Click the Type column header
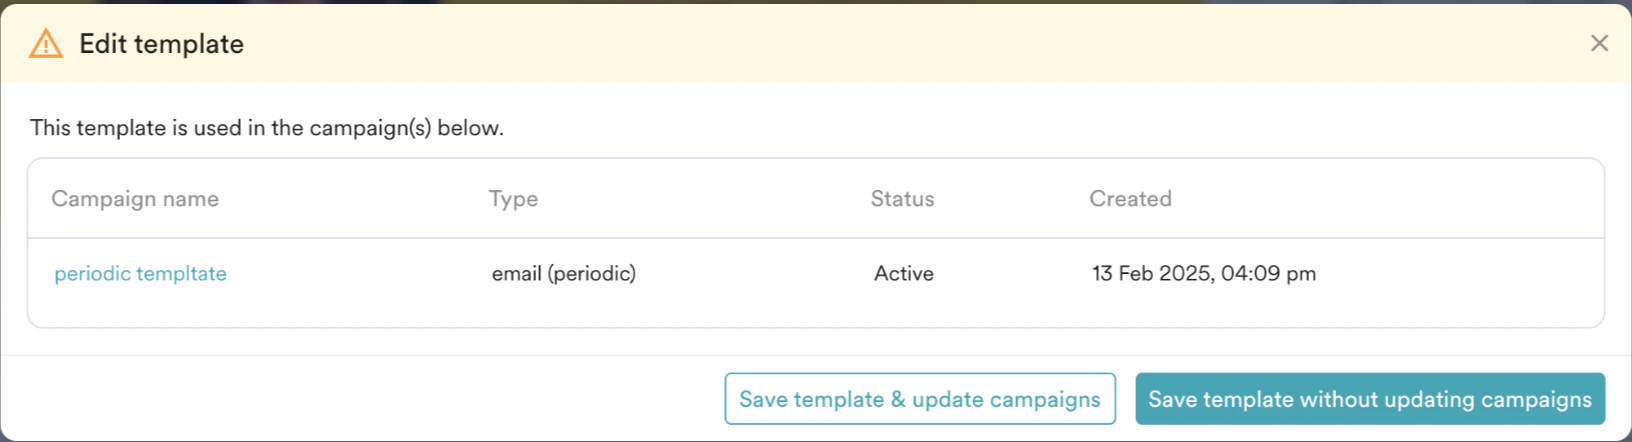Image resolution: width=1632 pixels, height=442 pixels. pos(513,199)
